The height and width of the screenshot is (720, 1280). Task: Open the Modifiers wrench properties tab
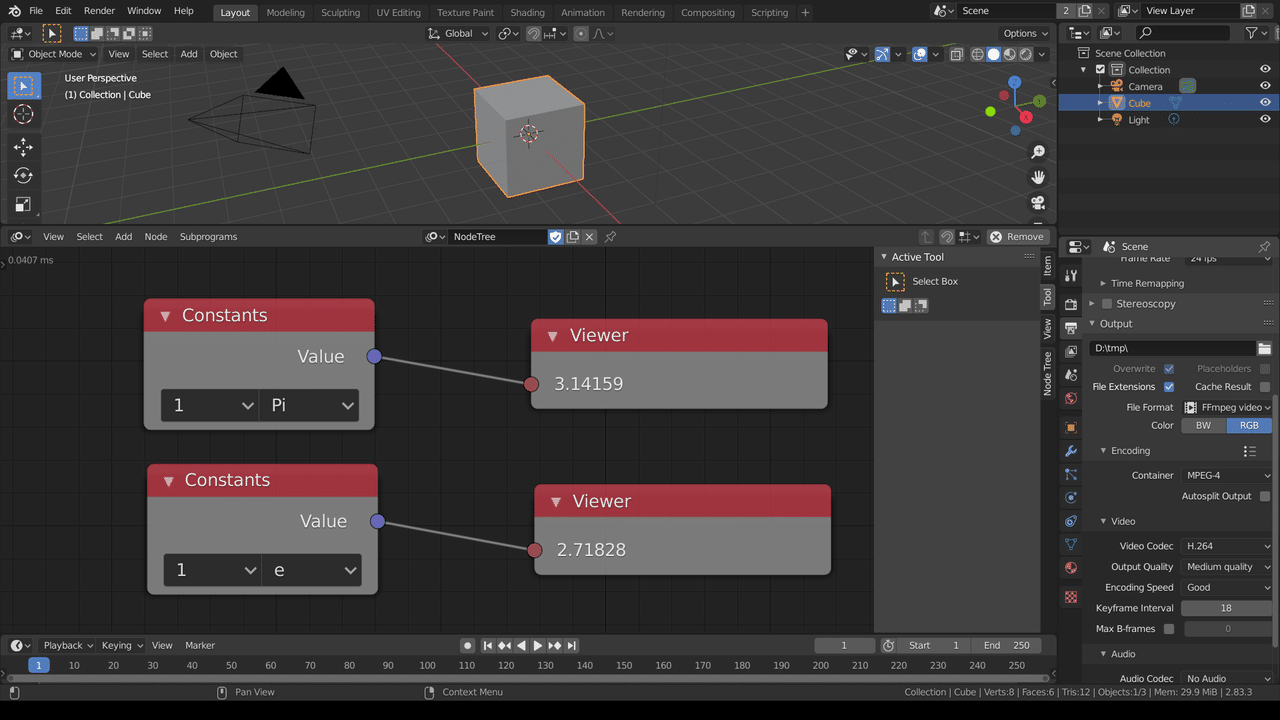coord(1071,451)
